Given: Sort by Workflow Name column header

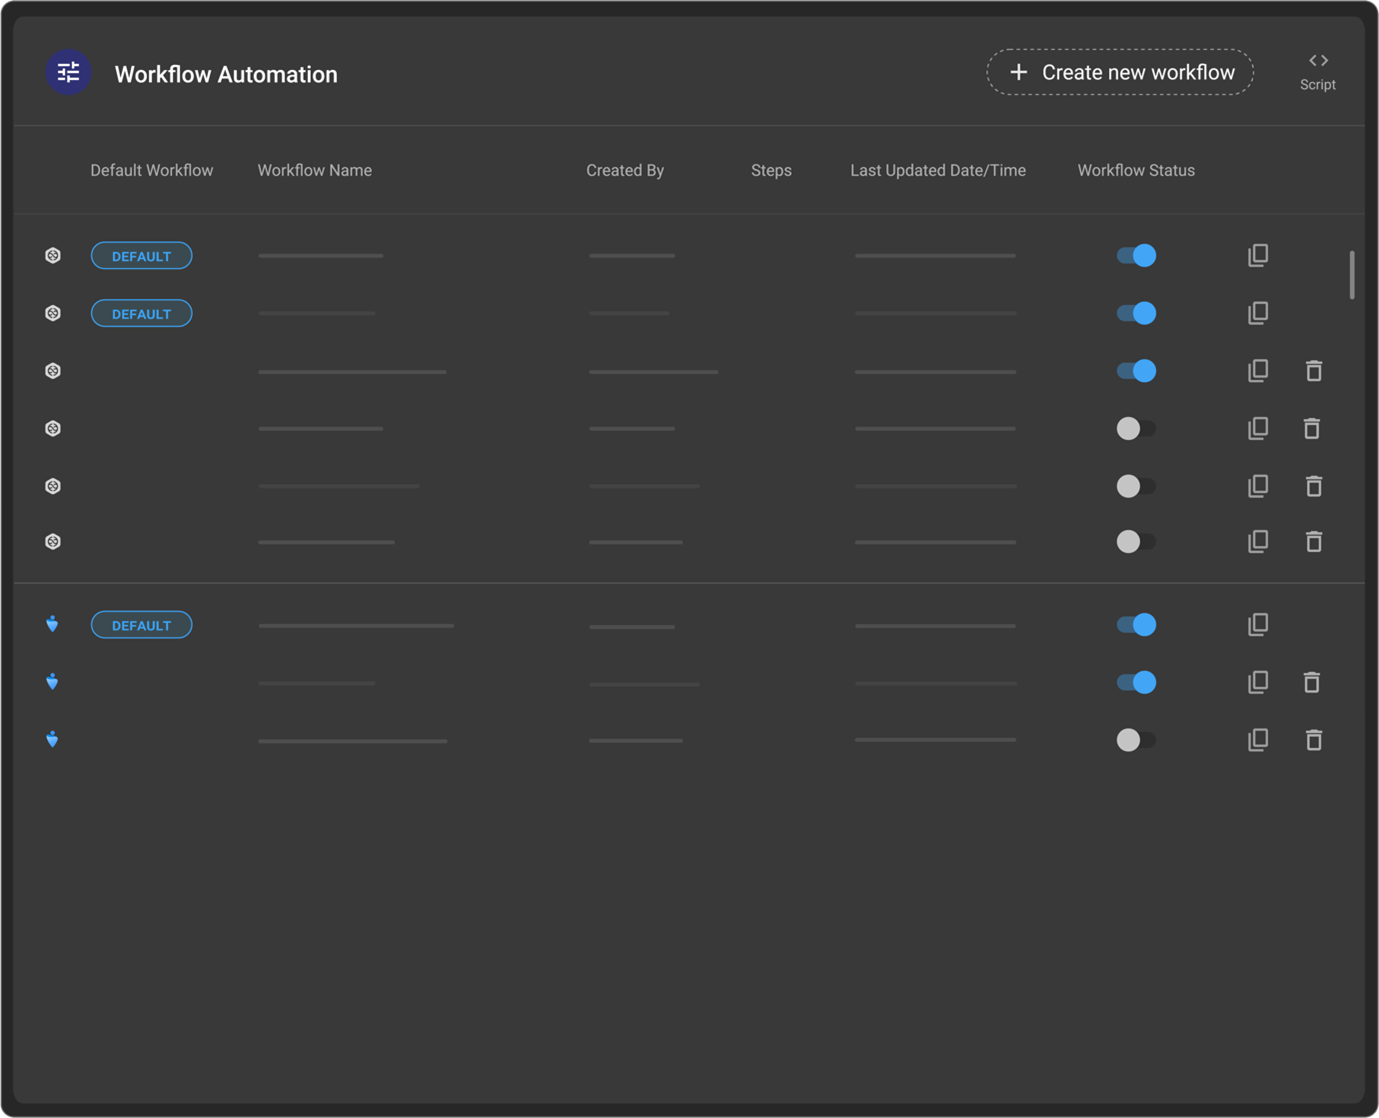Looking at the screenshot, I should (x=314, y=170).
